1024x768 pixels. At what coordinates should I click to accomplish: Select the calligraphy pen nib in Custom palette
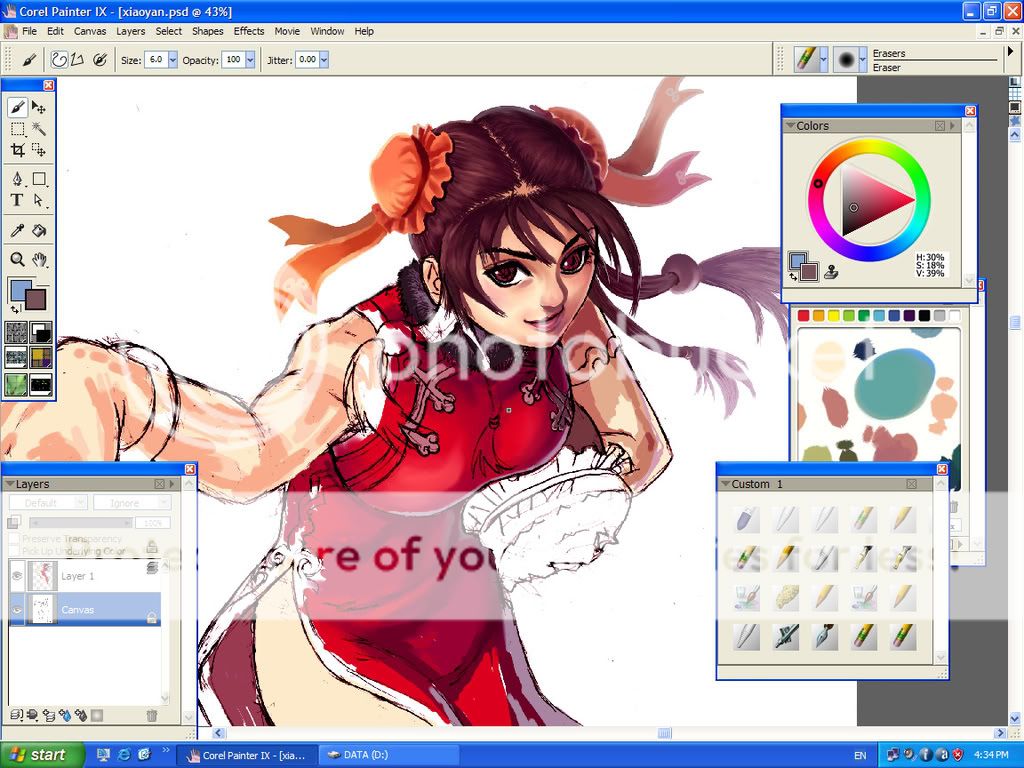[x=824, y=637]
